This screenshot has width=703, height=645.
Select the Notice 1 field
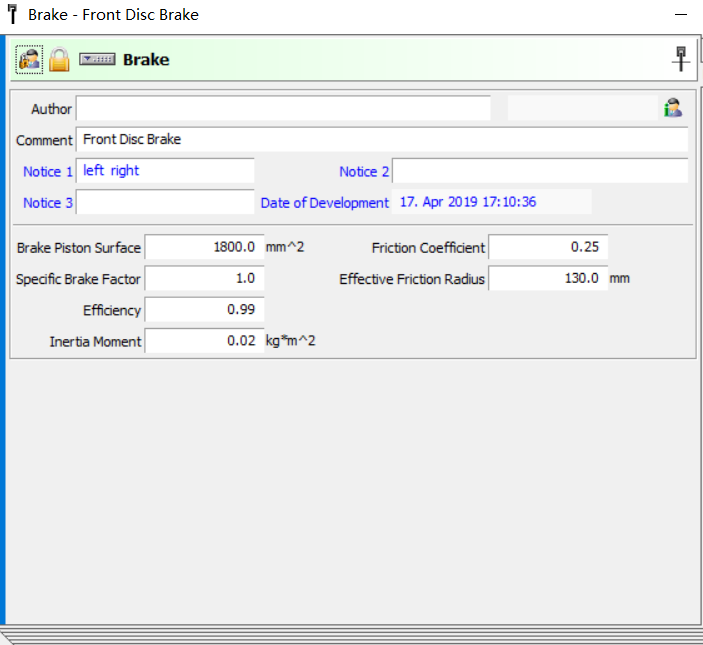pos(165,171)
